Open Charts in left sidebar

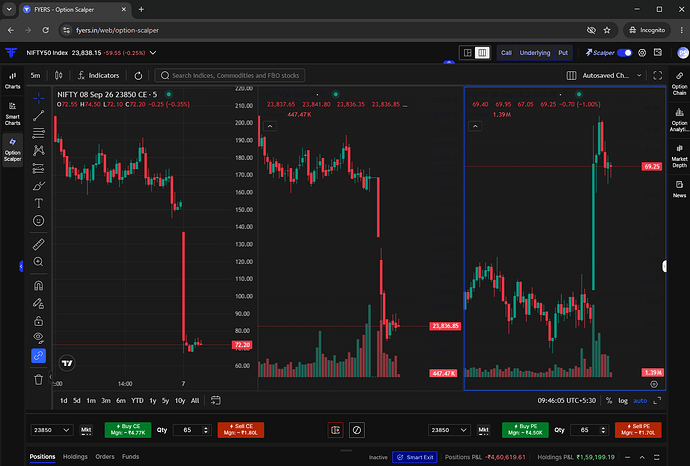point(12,81)
